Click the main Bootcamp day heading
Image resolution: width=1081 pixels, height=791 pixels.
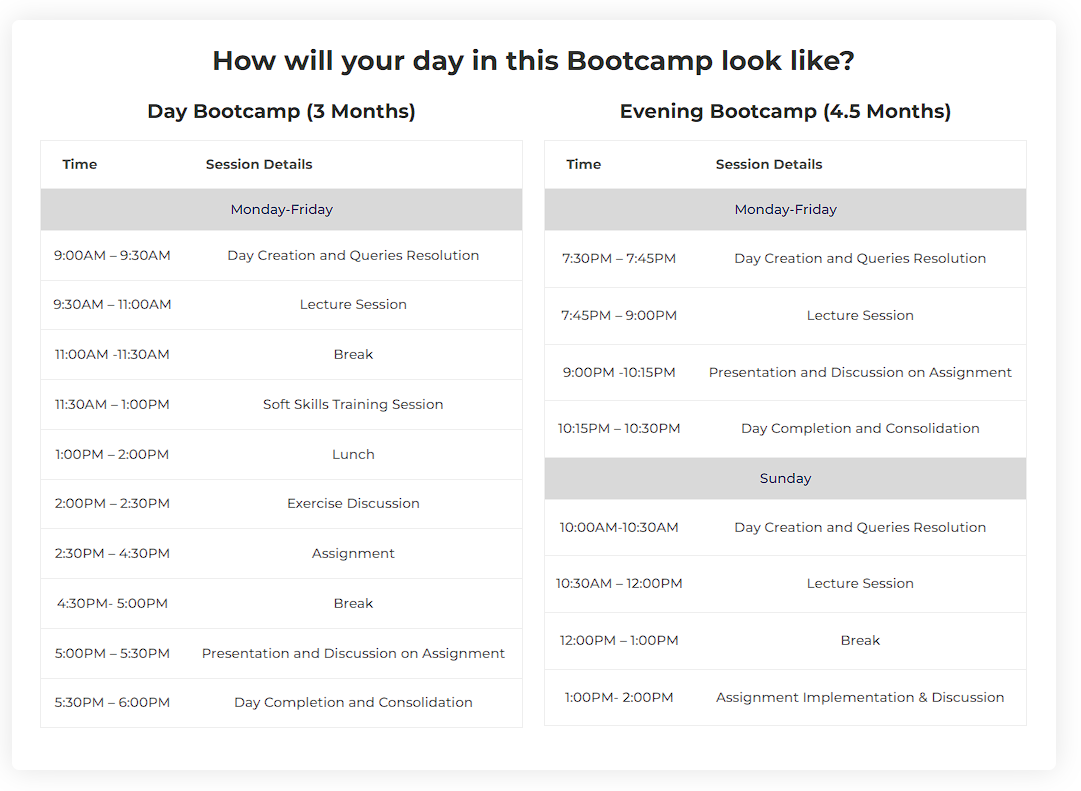coord(533,61)
